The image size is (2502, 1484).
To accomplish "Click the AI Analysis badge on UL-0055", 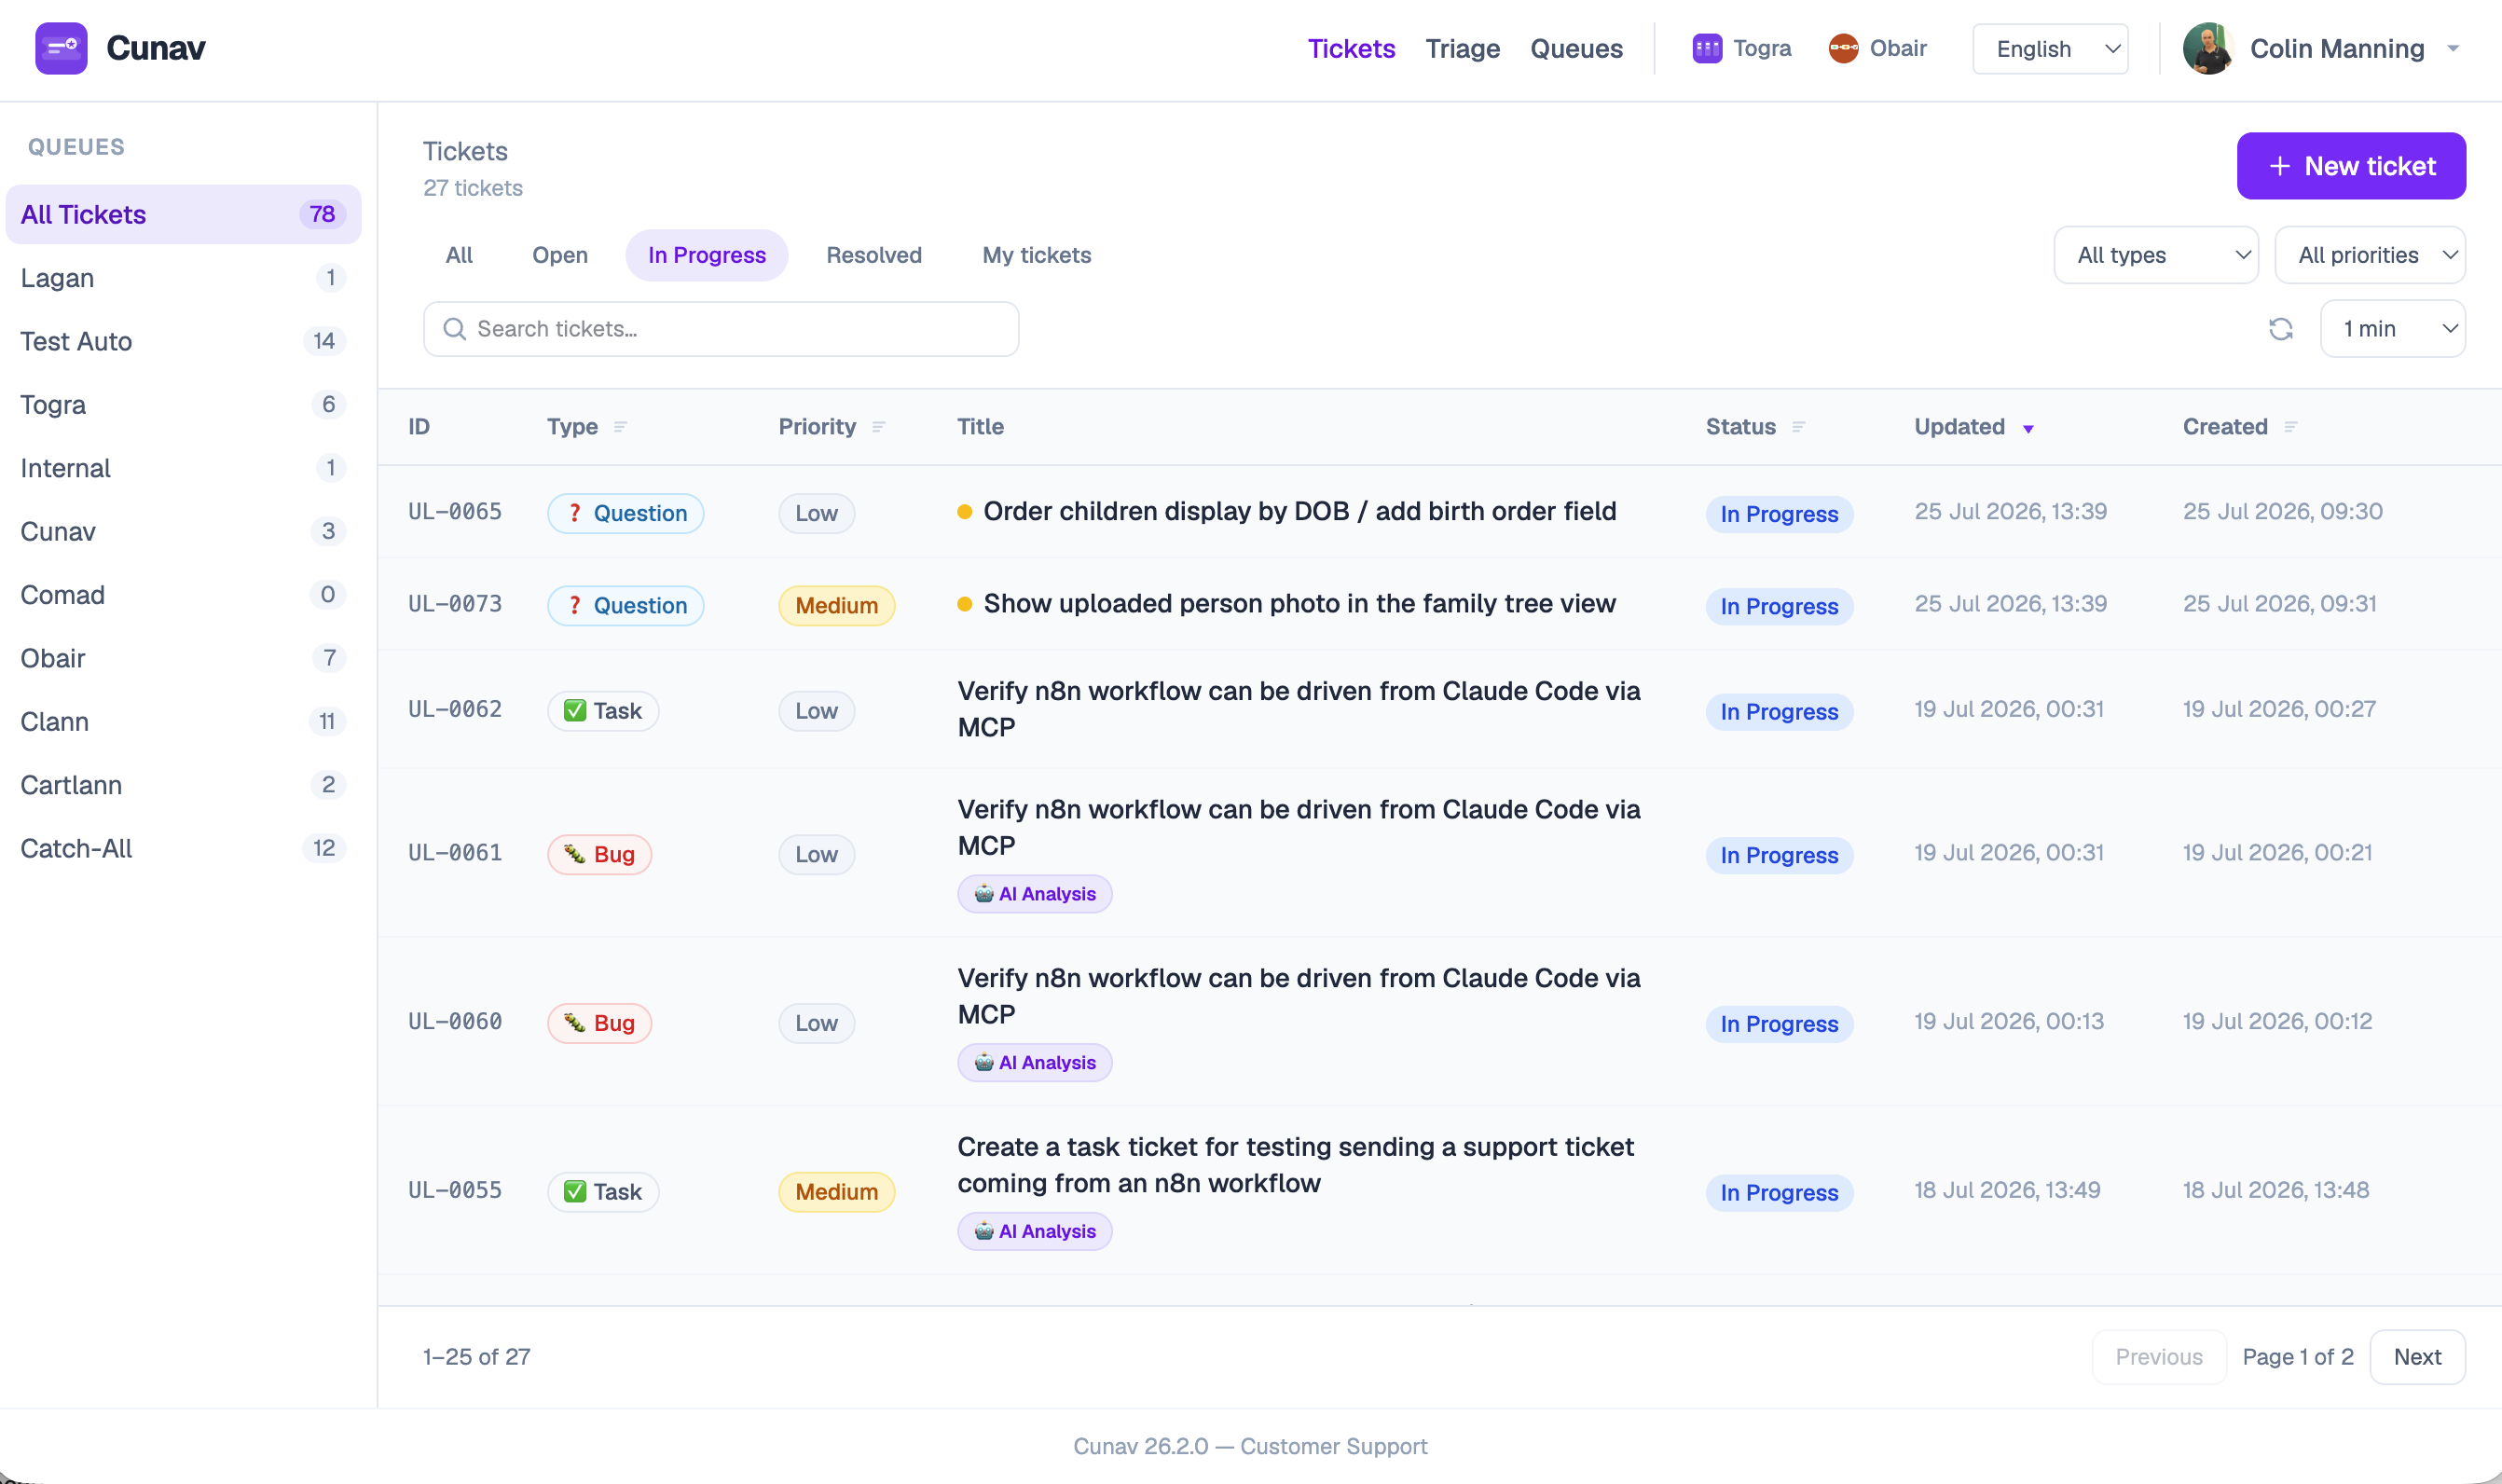I will (x=1034, y=1231).
